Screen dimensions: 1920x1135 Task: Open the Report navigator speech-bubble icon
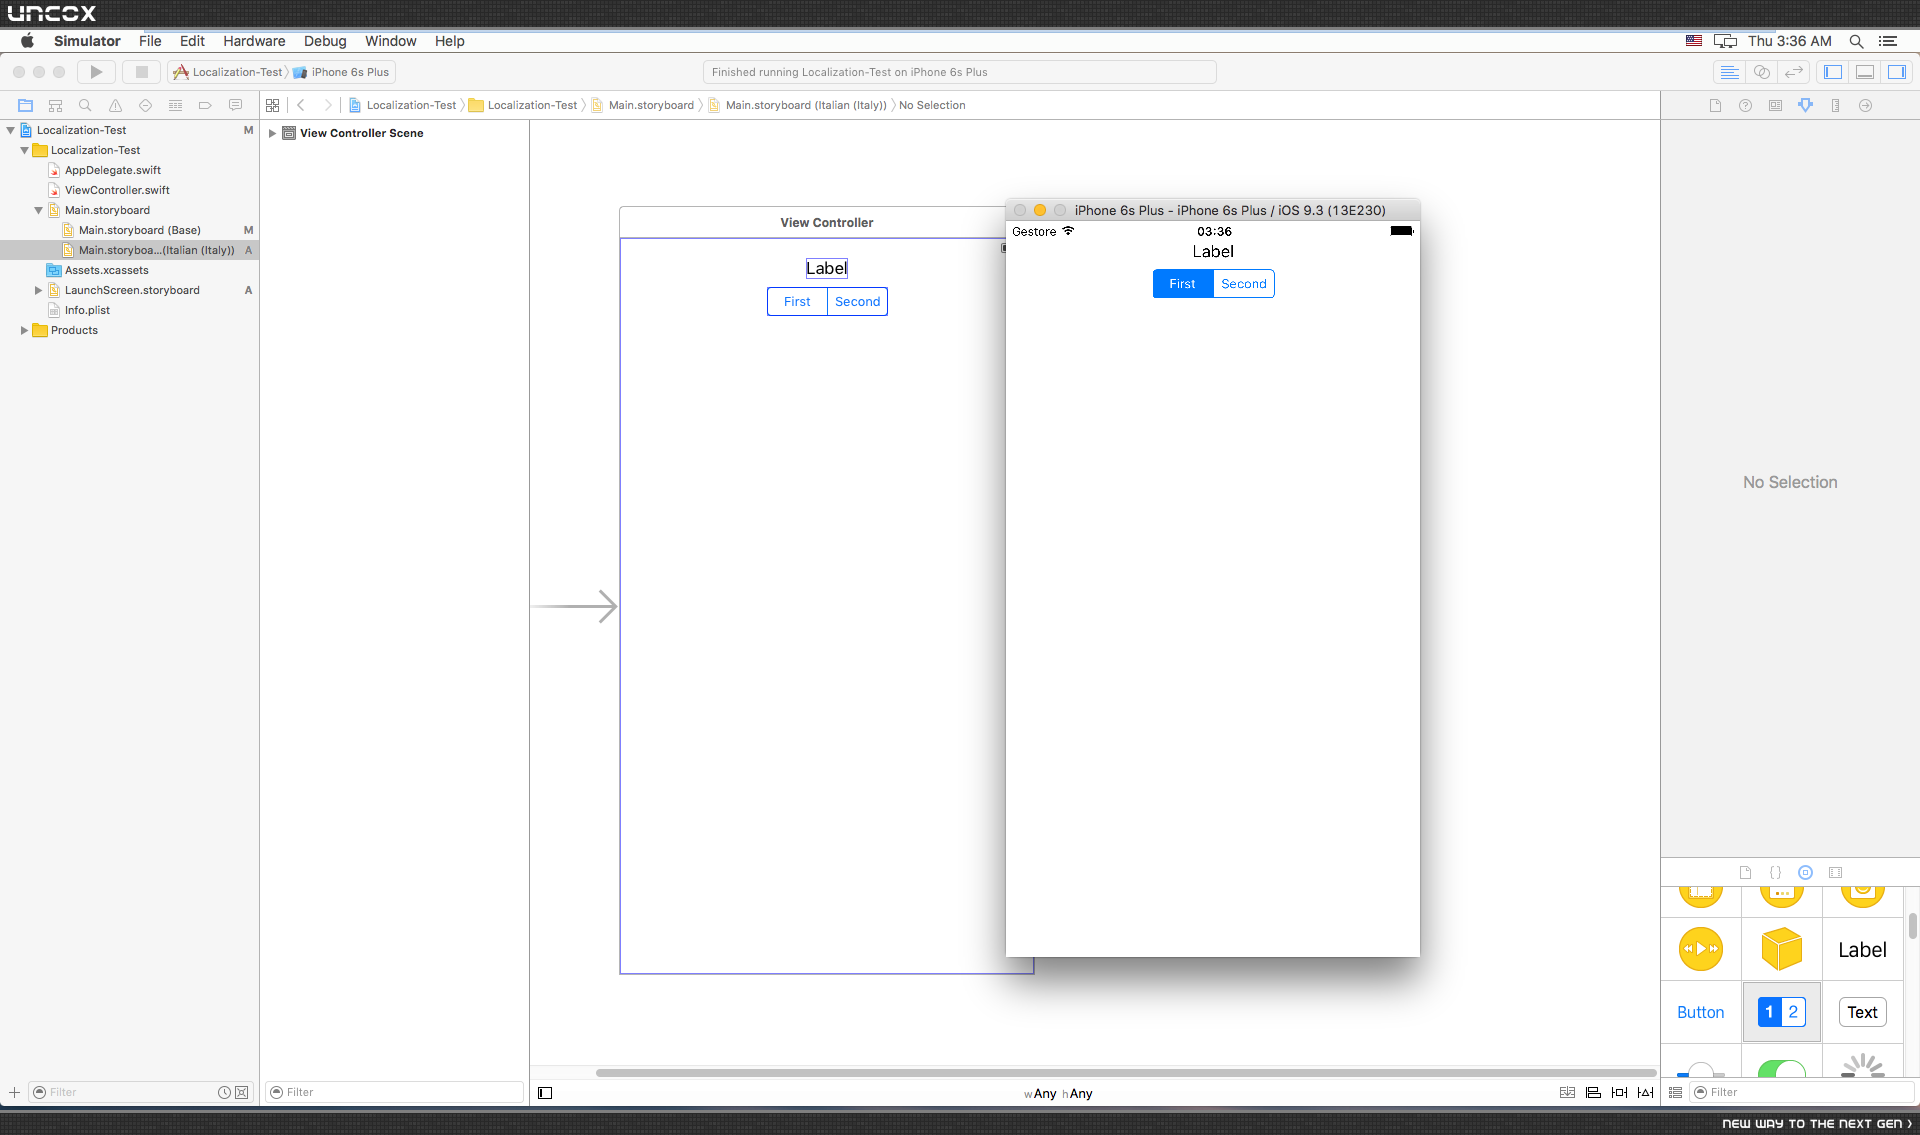click(236, 105)
